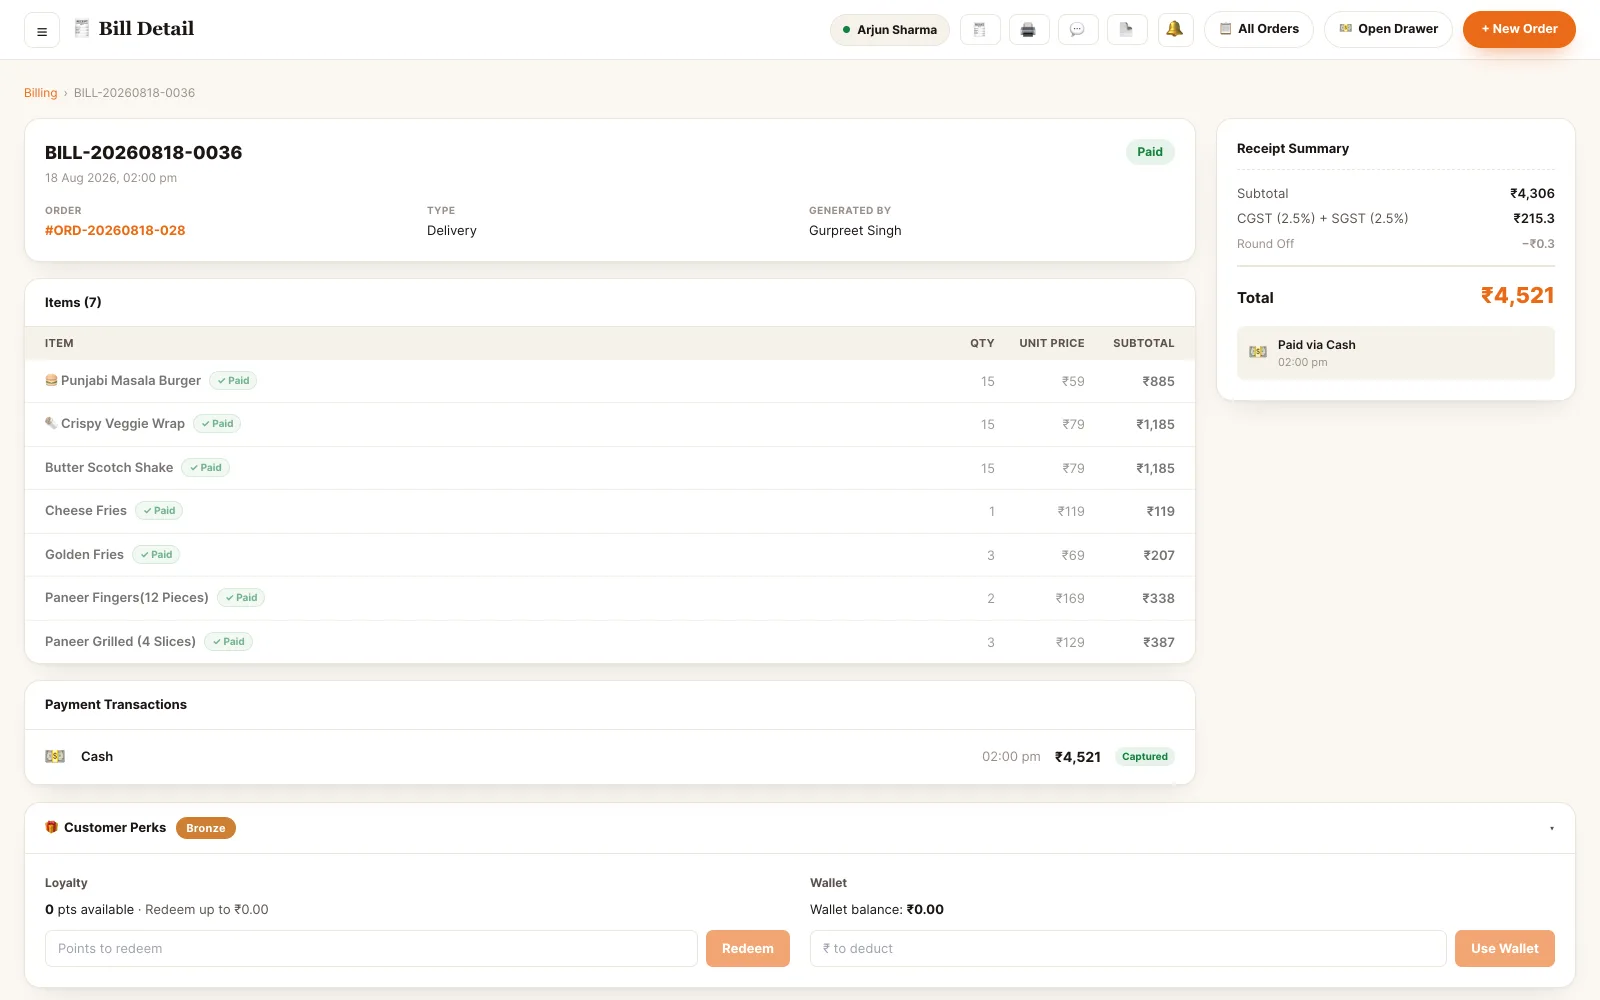
Task: Click the Arjun Sharma user chip
Action: coord(890,30)
